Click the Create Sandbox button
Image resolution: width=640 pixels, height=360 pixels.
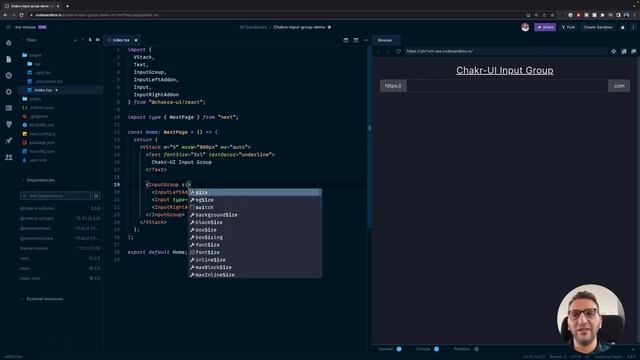[x=598, y=27]
